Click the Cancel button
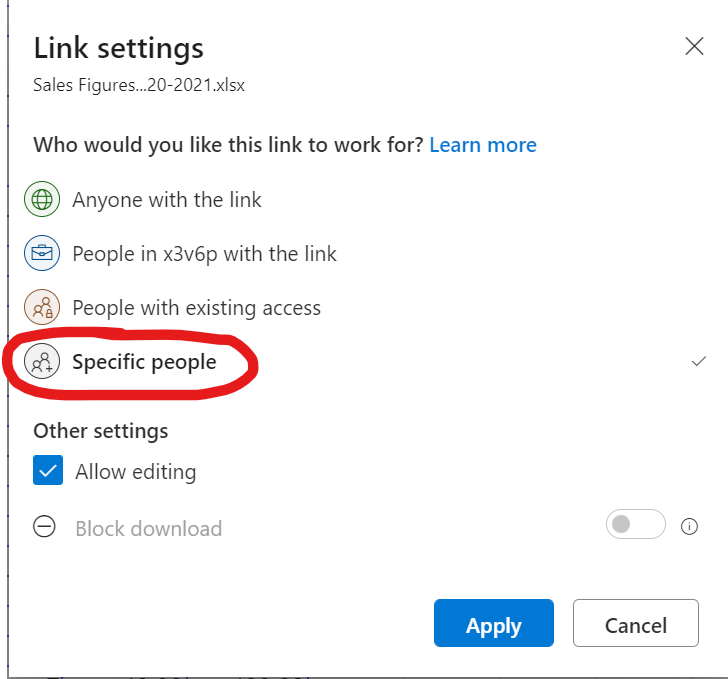Viewport: 728px width, 679px height. pyautogui.click(x=635, y=626)
